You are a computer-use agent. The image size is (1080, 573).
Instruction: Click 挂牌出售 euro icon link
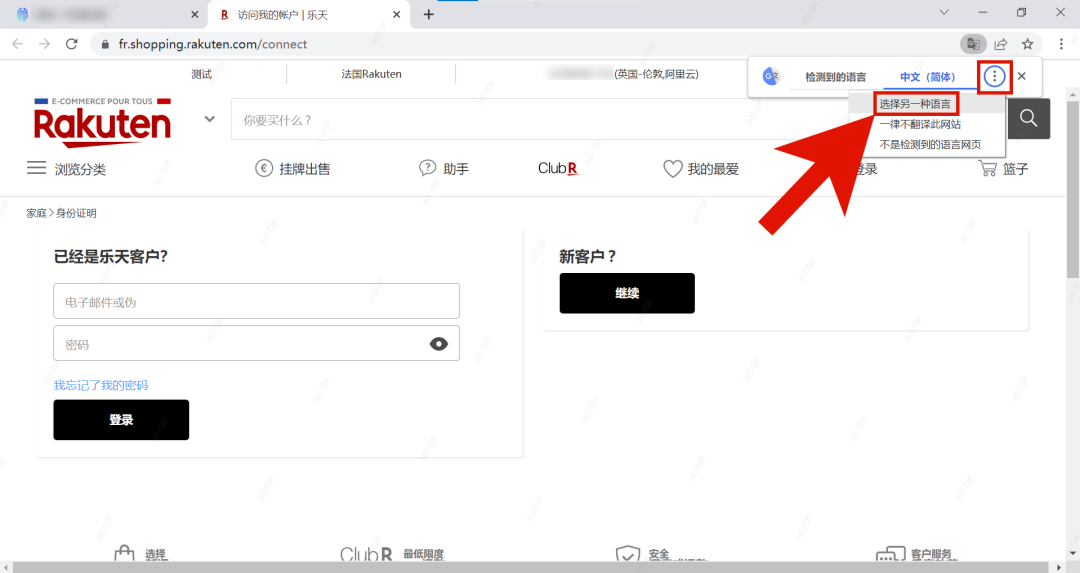292,169
